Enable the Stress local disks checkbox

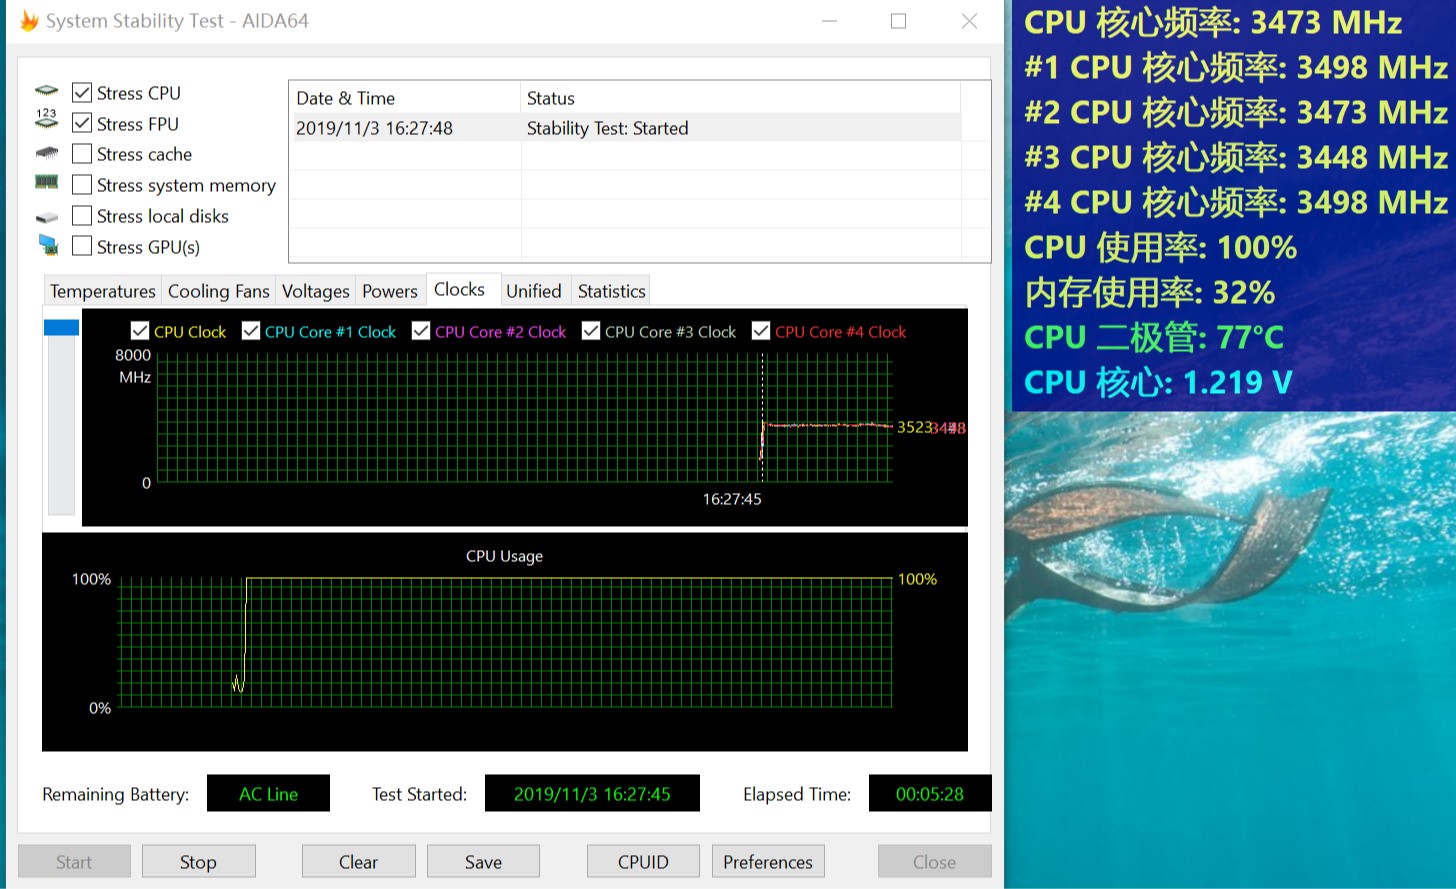click(x=82, y=216)
